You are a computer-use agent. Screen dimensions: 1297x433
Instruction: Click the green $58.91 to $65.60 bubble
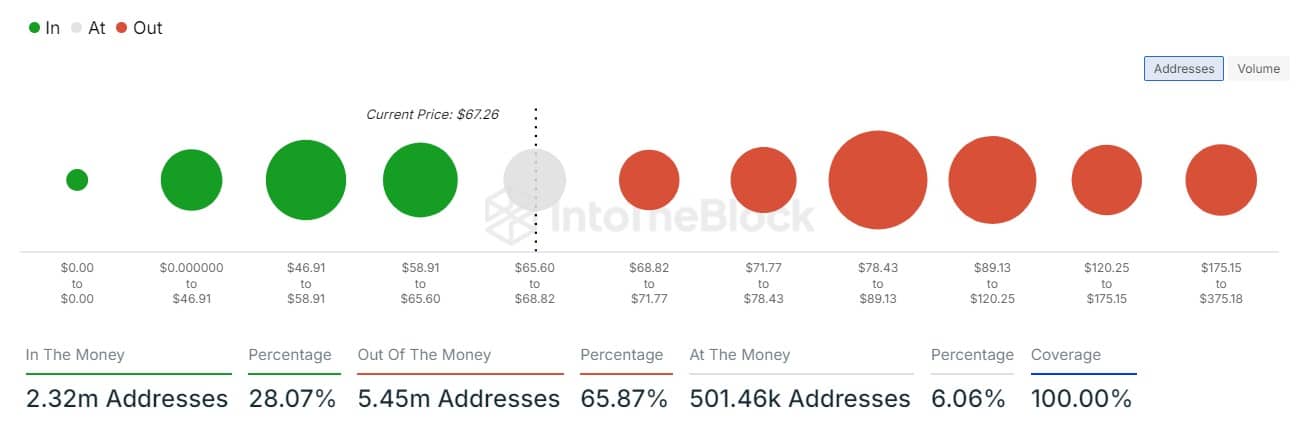click(x=420, y=180)
